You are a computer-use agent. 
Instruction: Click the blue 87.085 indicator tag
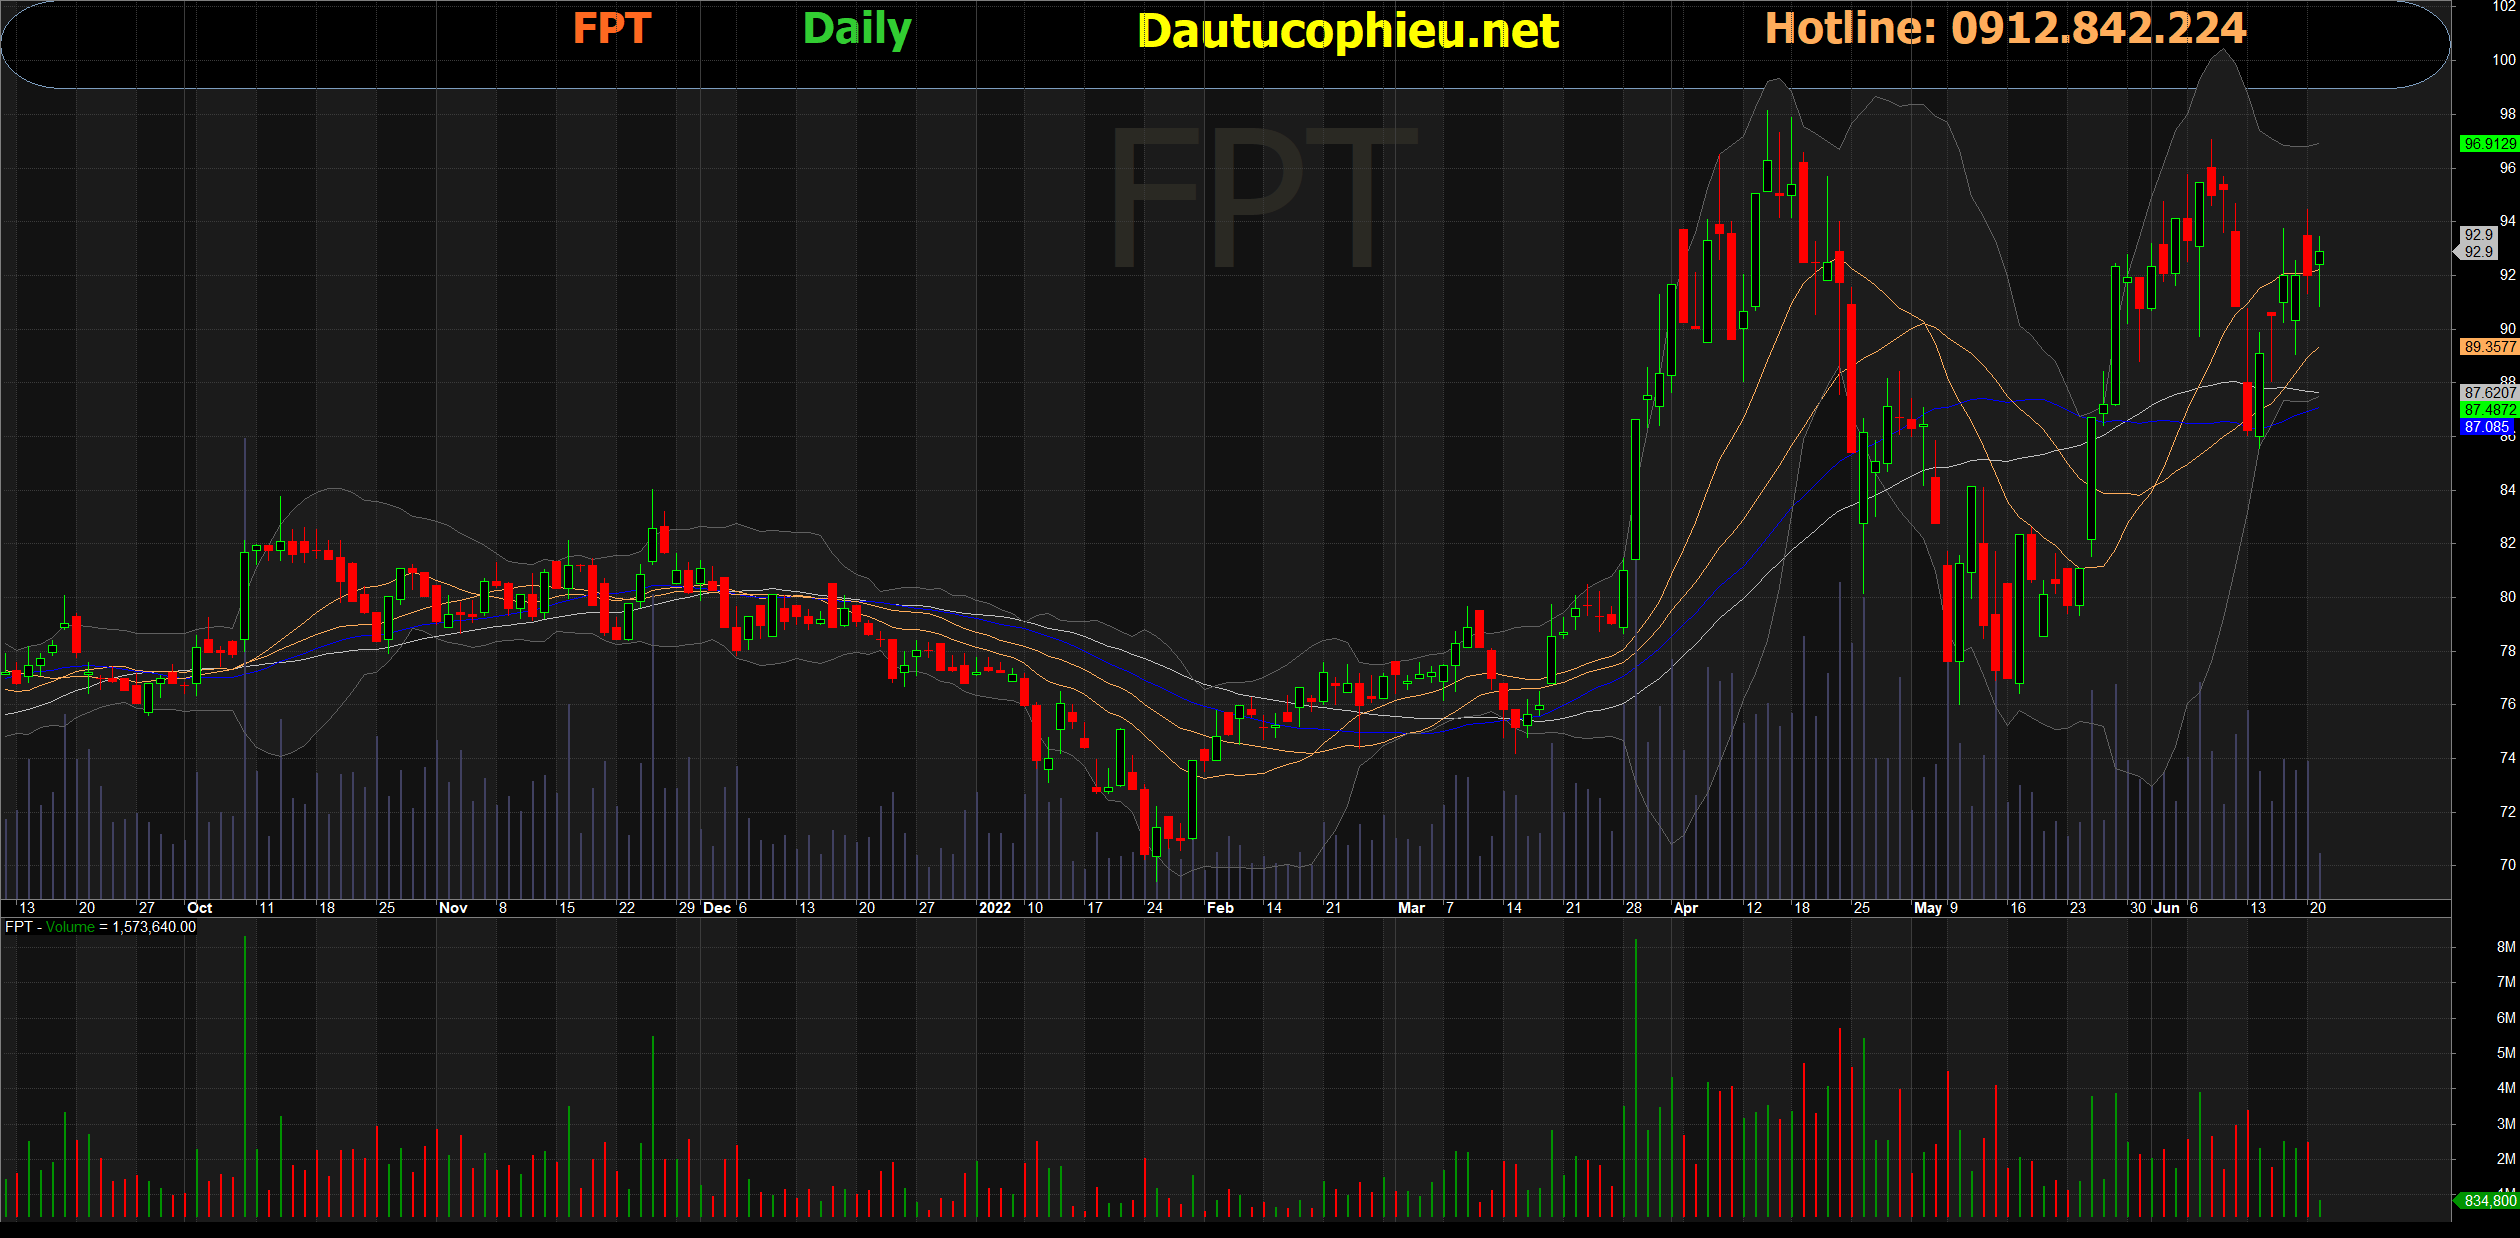2486,427
